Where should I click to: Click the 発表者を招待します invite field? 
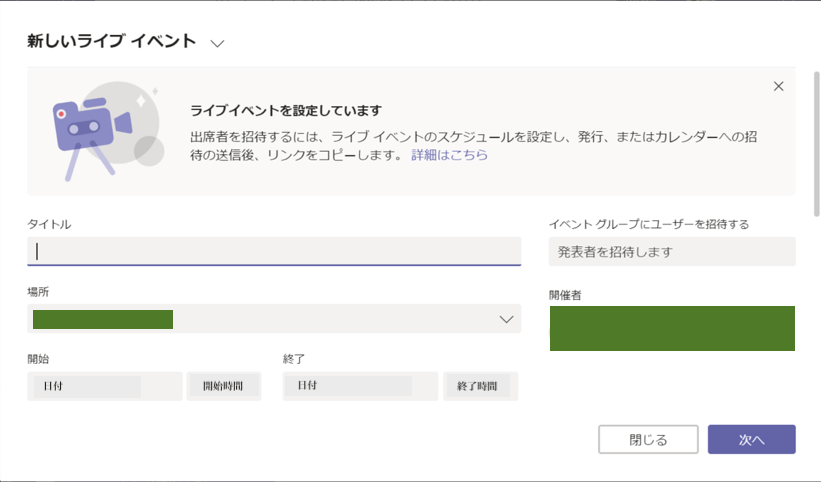(x=671, y=252)
